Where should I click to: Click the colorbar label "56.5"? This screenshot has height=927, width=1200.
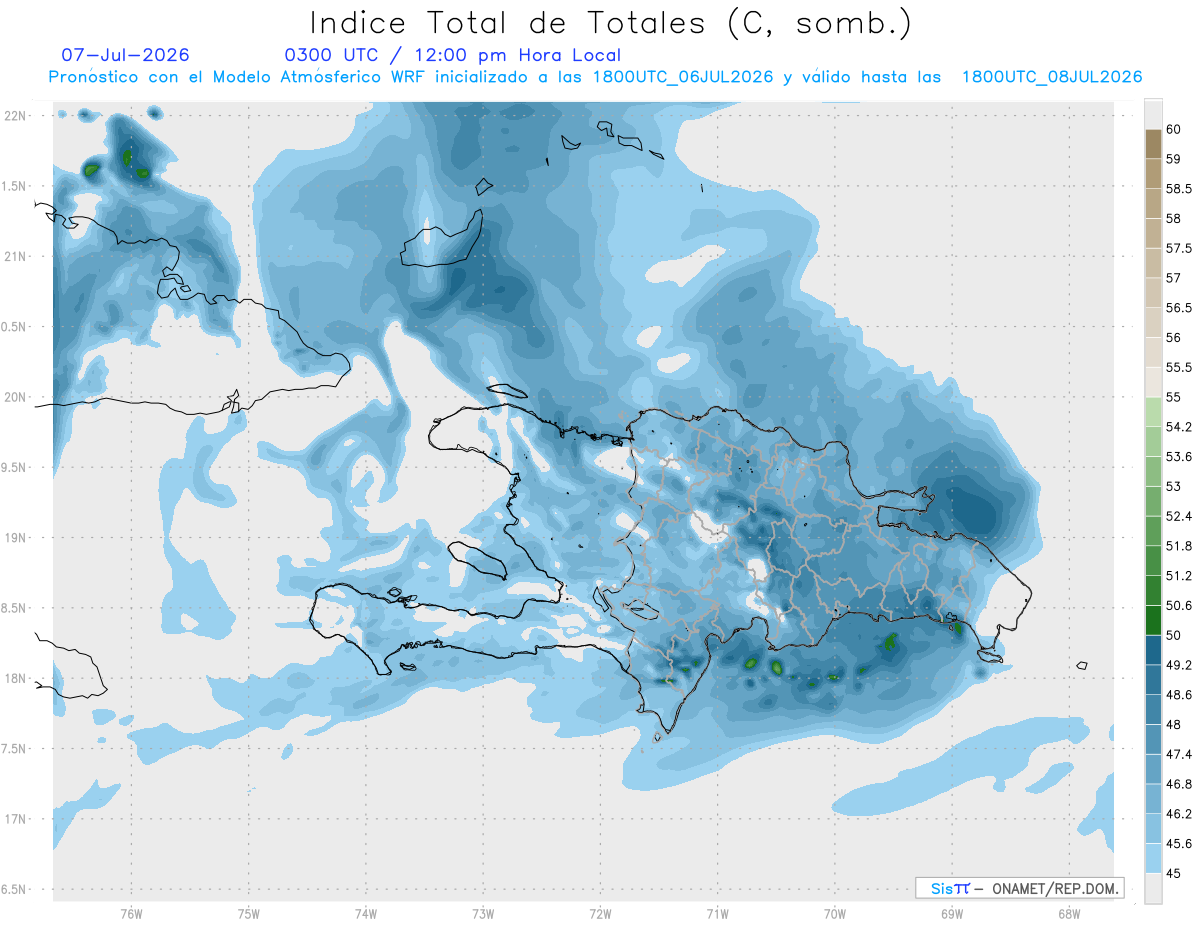tap(1178, 308)
